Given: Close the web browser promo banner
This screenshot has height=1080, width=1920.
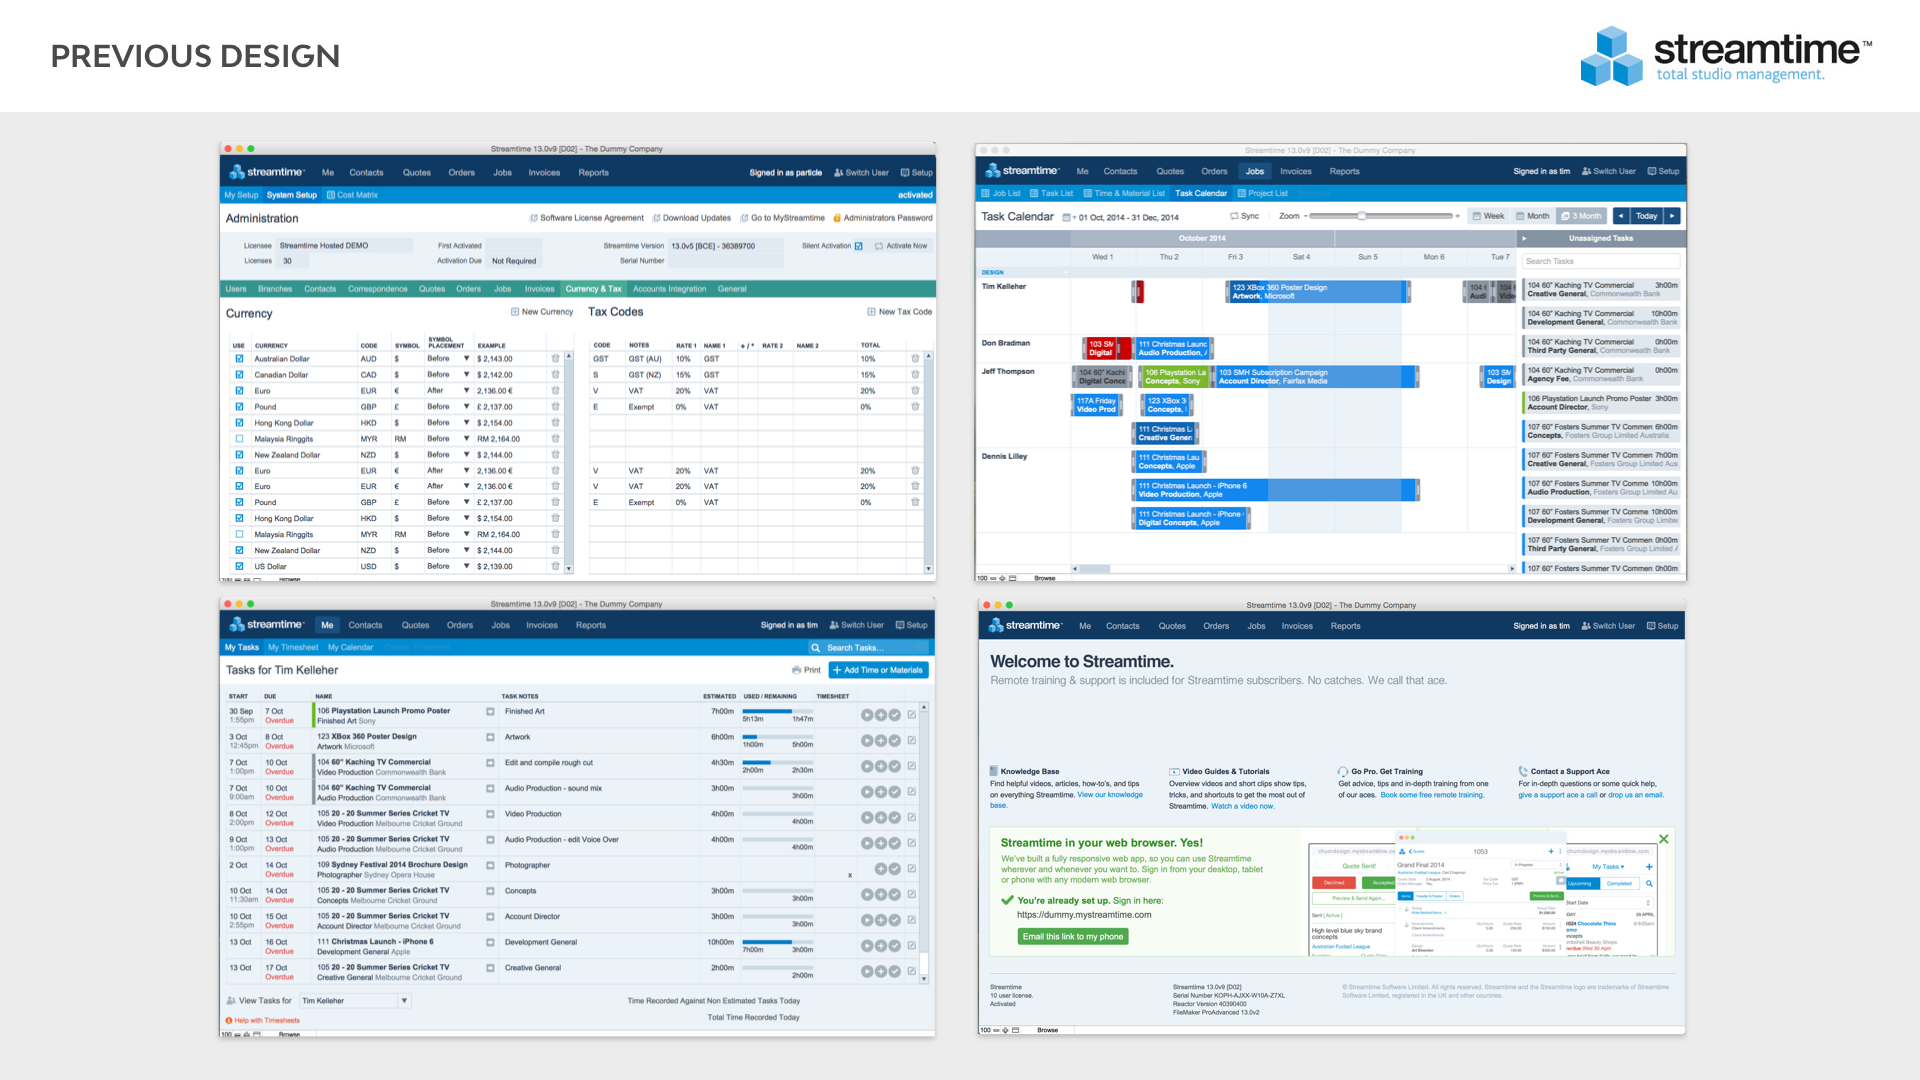Looking at the screenshot, I should tap(1663, 839).
